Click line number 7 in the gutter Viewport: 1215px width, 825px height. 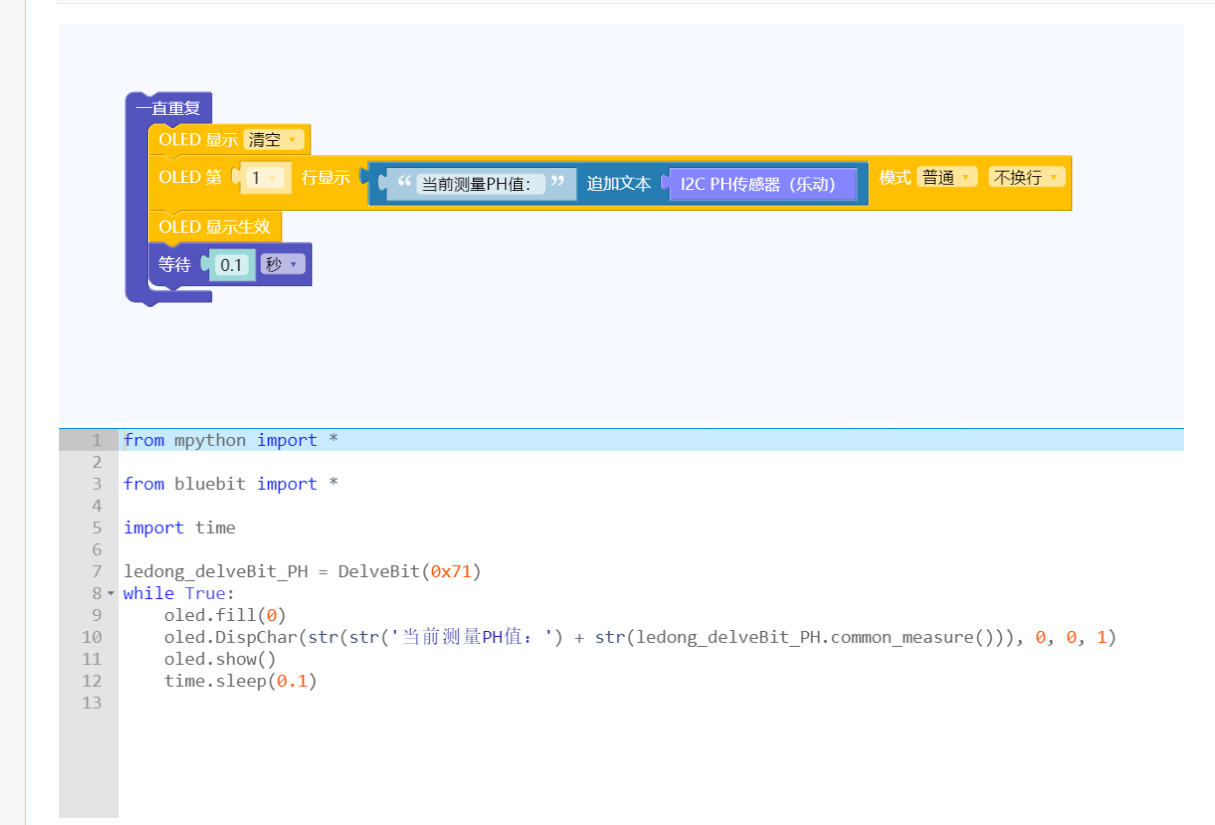point(97,572)
